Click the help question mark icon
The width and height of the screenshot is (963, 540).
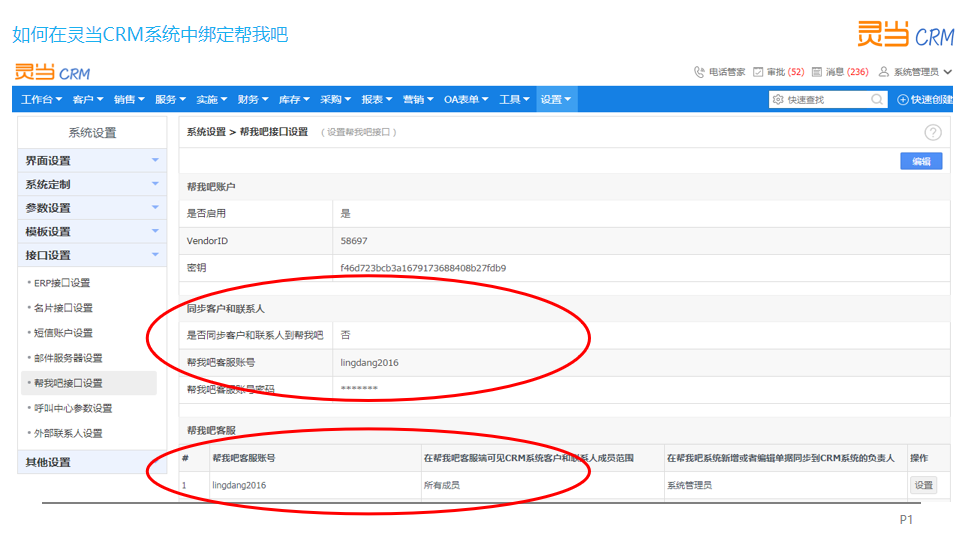[933, 132]
